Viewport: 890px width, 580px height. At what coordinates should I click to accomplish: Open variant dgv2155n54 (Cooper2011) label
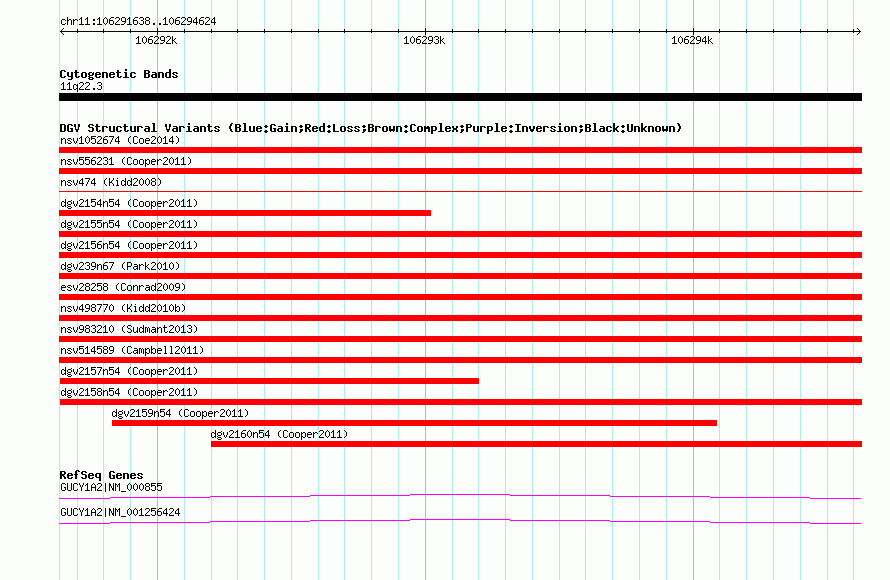(x=129, y=224)
